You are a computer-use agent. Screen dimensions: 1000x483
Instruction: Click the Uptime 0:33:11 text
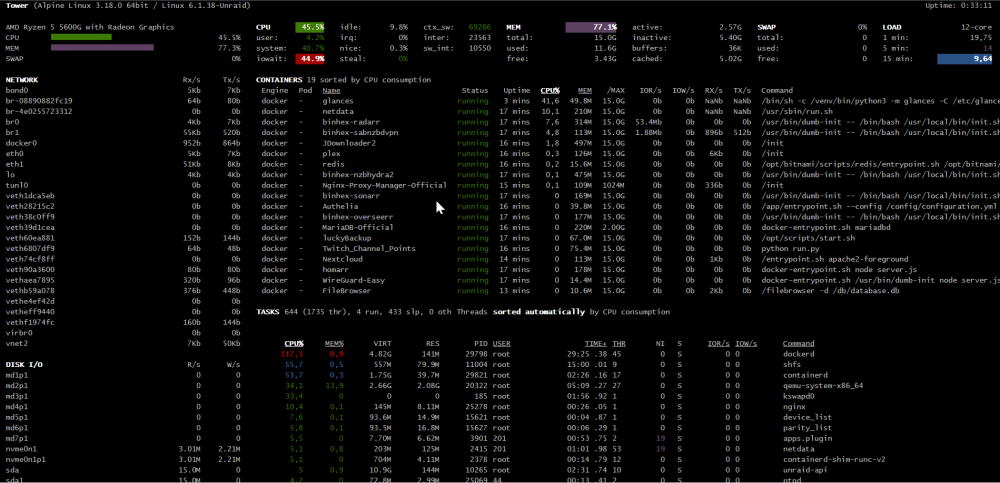959,6
